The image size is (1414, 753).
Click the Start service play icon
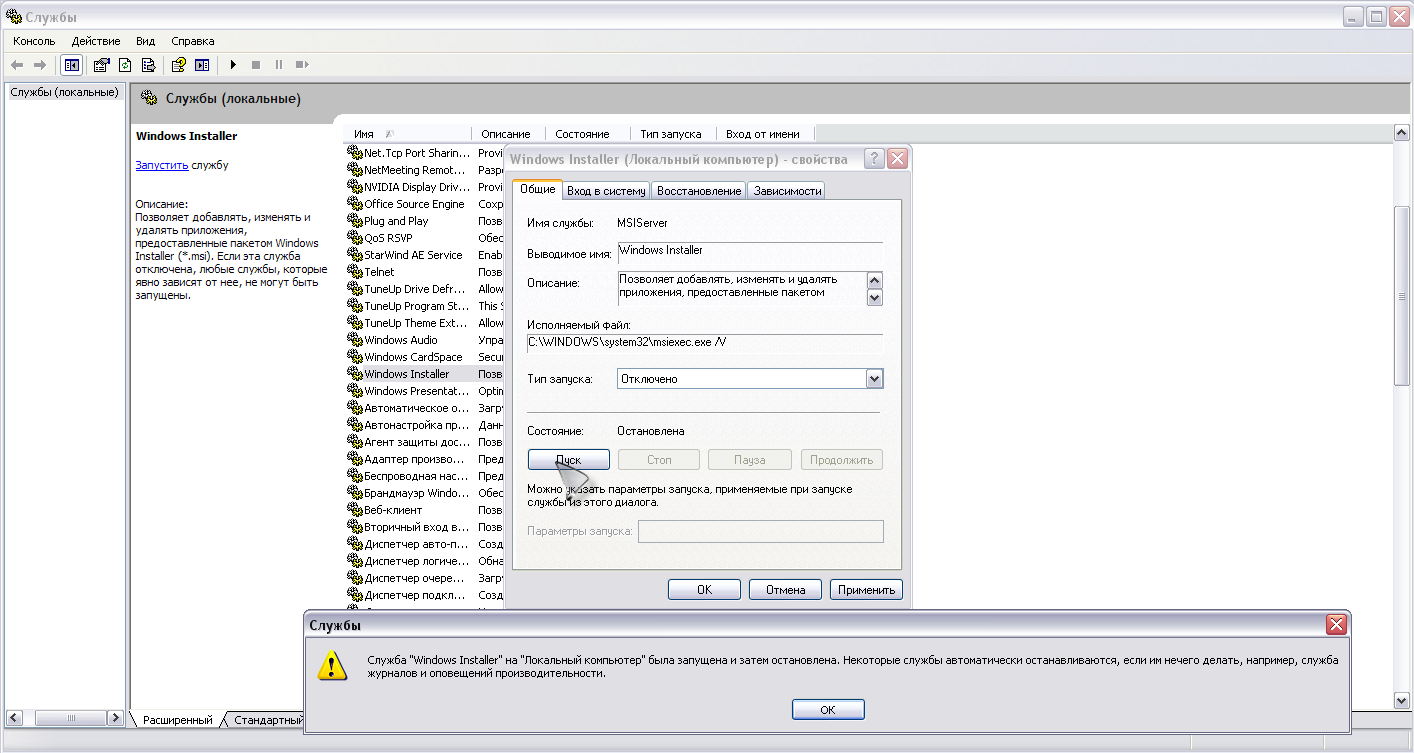pos(233,65)
